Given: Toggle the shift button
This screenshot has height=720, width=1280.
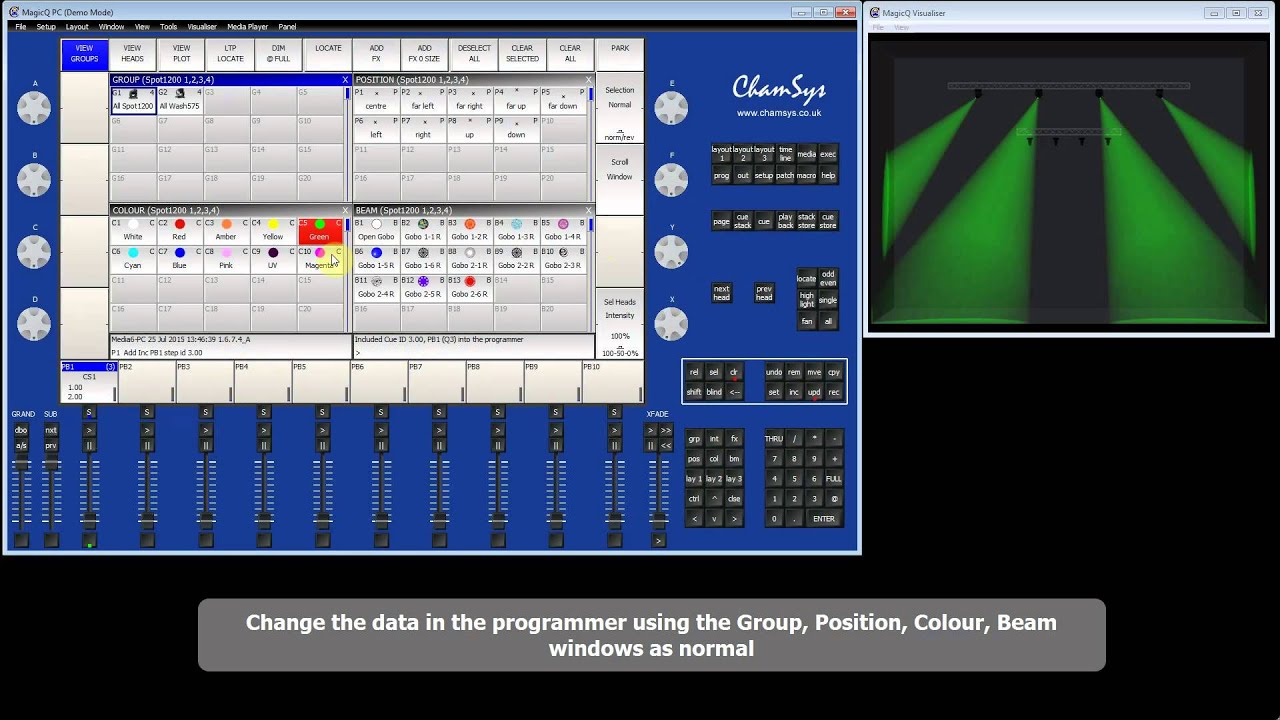Looking at the screenshot, I should 694,392.
